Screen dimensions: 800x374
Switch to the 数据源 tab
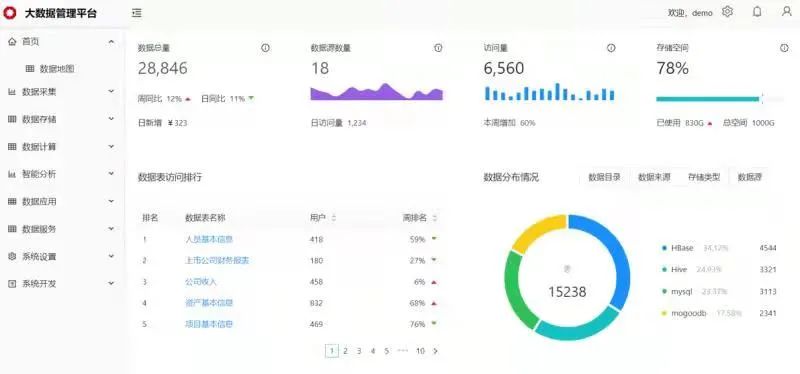tap(749, 177)
